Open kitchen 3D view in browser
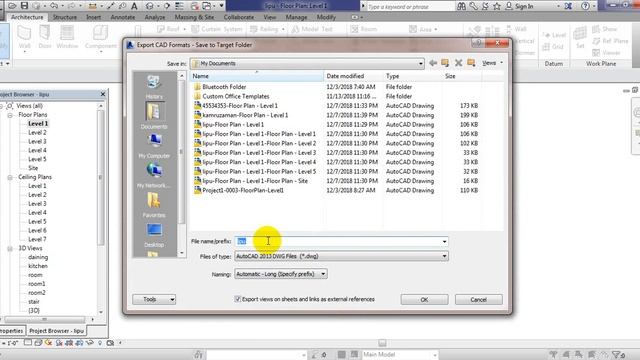 click(x=38, y=266)
